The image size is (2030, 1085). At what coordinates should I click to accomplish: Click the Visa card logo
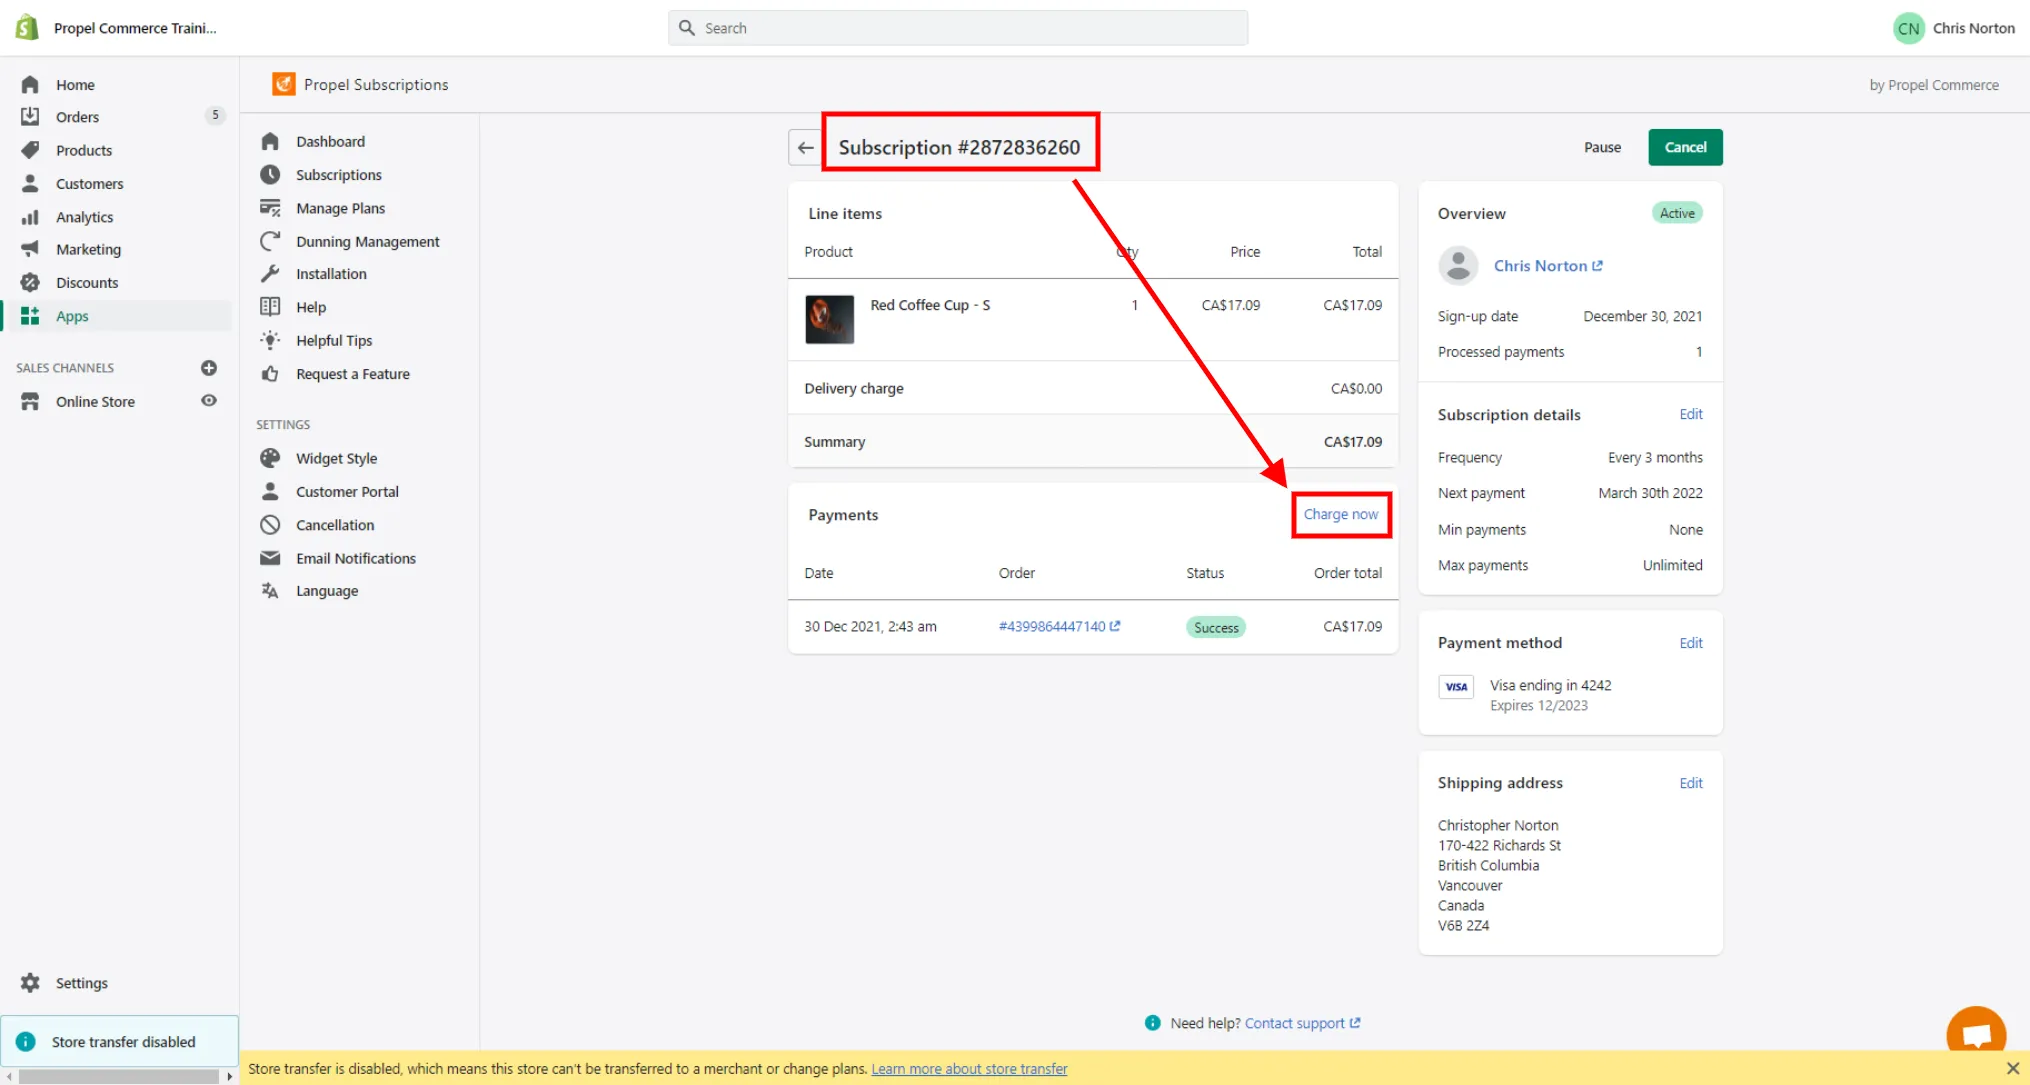coord(1456,686)
